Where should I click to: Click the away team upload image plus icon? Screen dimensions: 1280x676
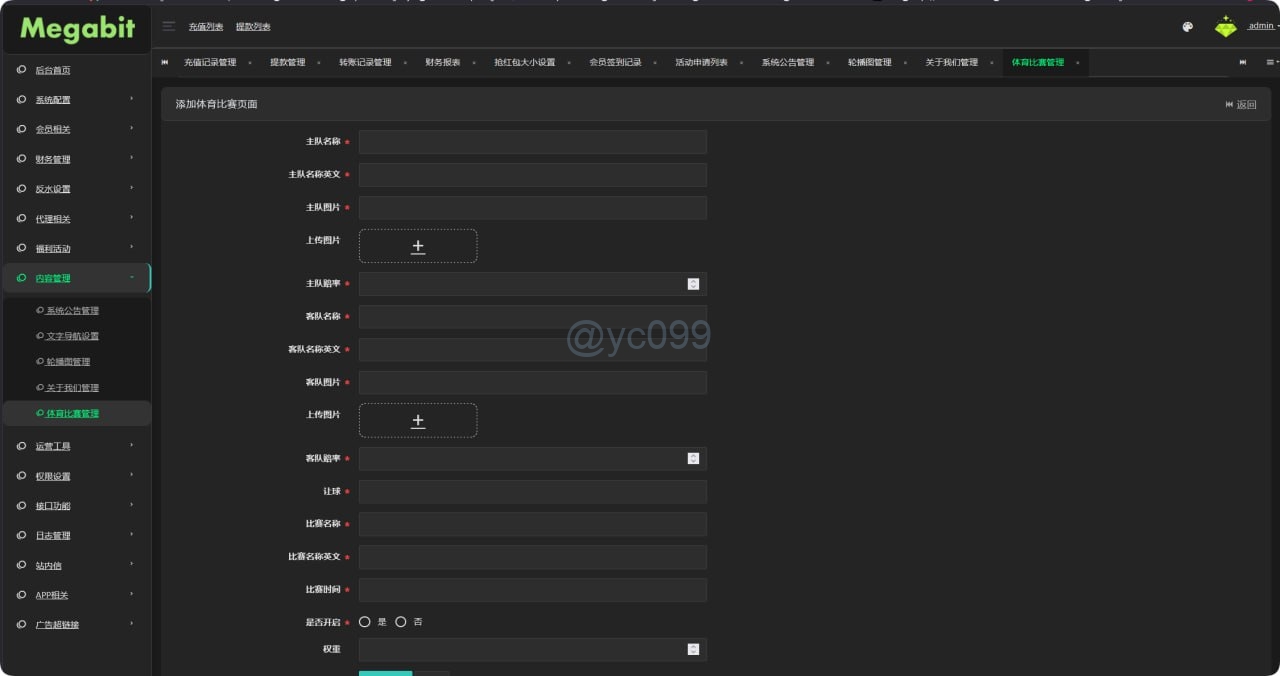(x=418, y=421)
